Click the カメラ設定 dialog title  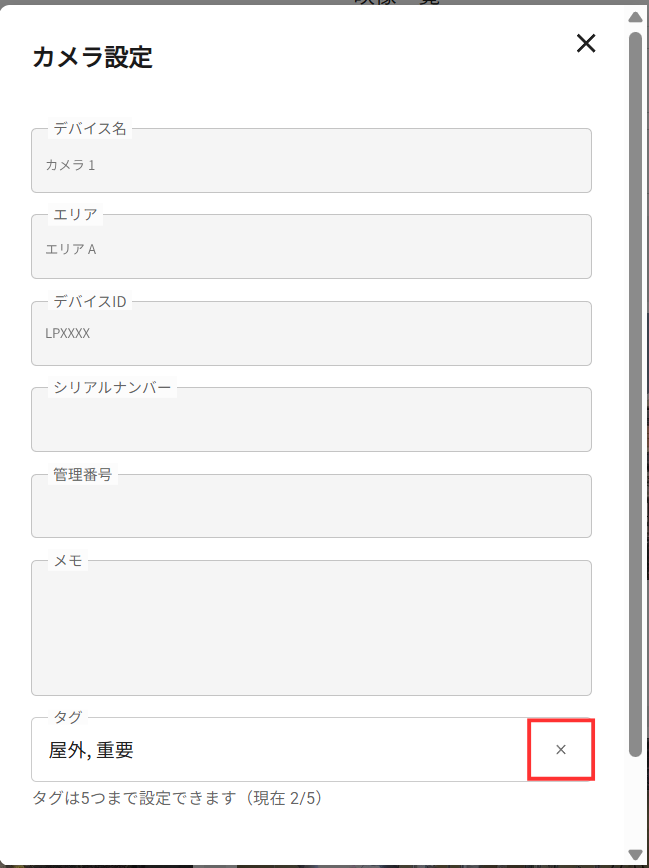pyautogui.click(x=92, y=57)
